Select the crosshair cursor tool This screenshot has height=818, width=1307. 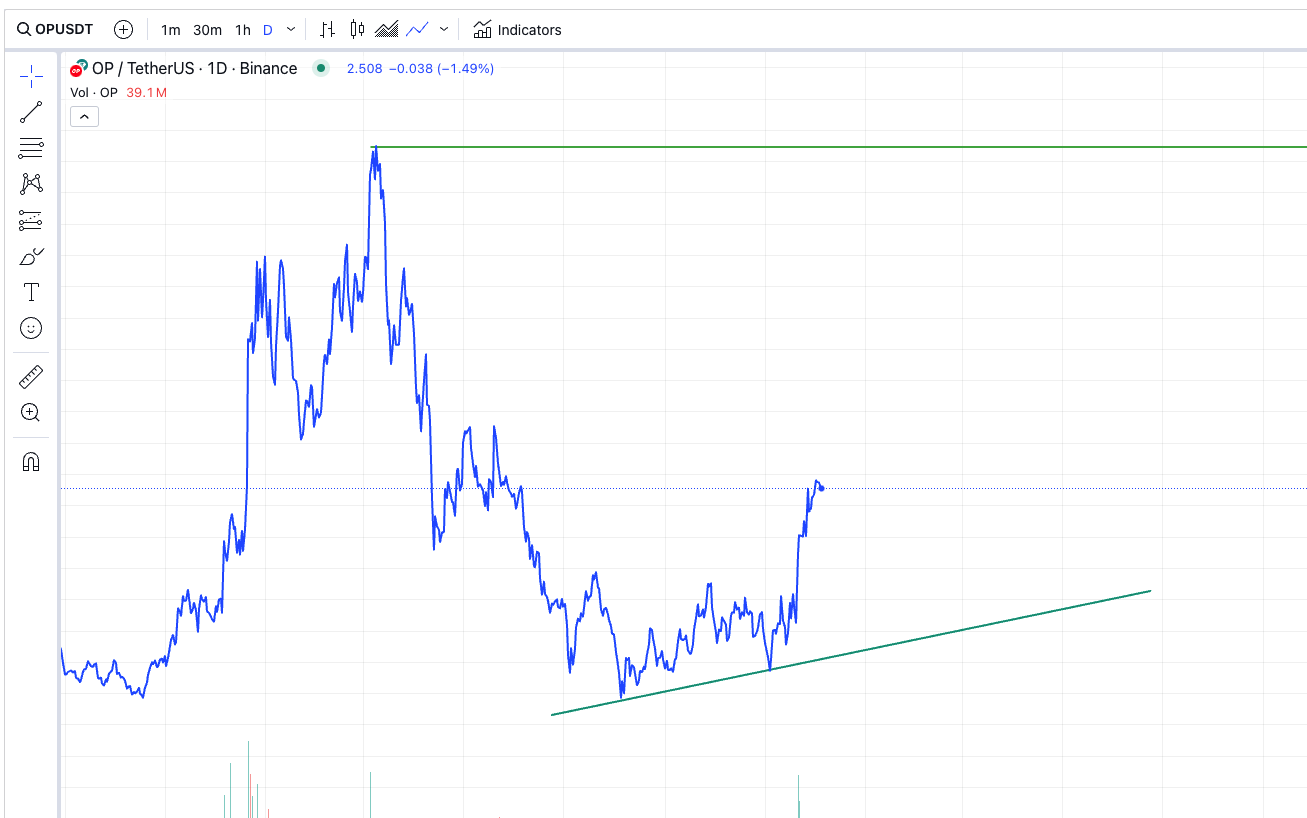point(31,76)
